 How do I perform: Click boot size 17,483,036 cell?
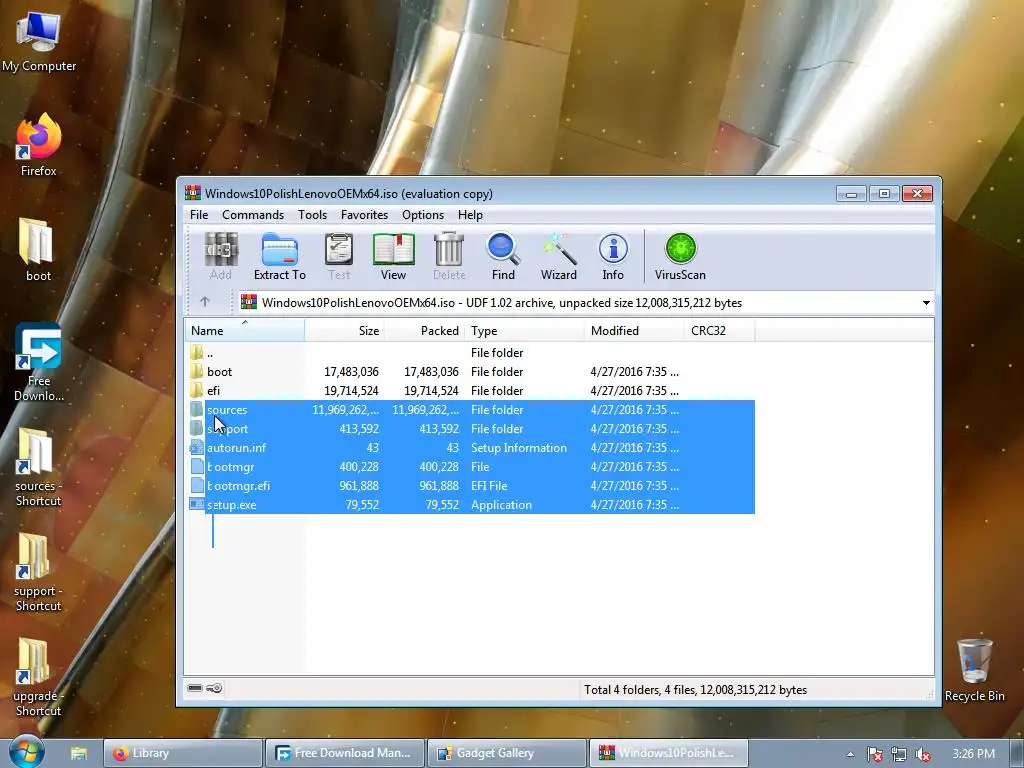click(x=351, y=372)
